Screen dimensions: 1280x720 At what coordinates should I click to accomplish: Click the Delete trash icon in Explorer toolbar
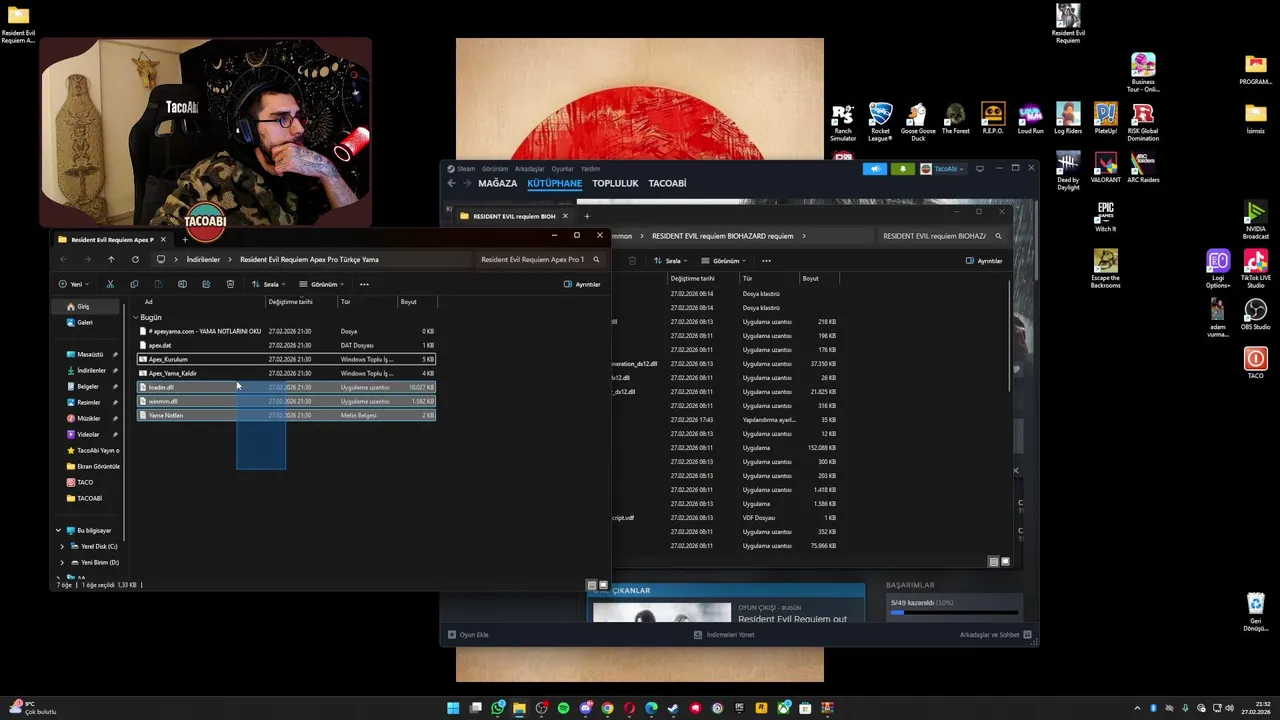pos(230,284)
